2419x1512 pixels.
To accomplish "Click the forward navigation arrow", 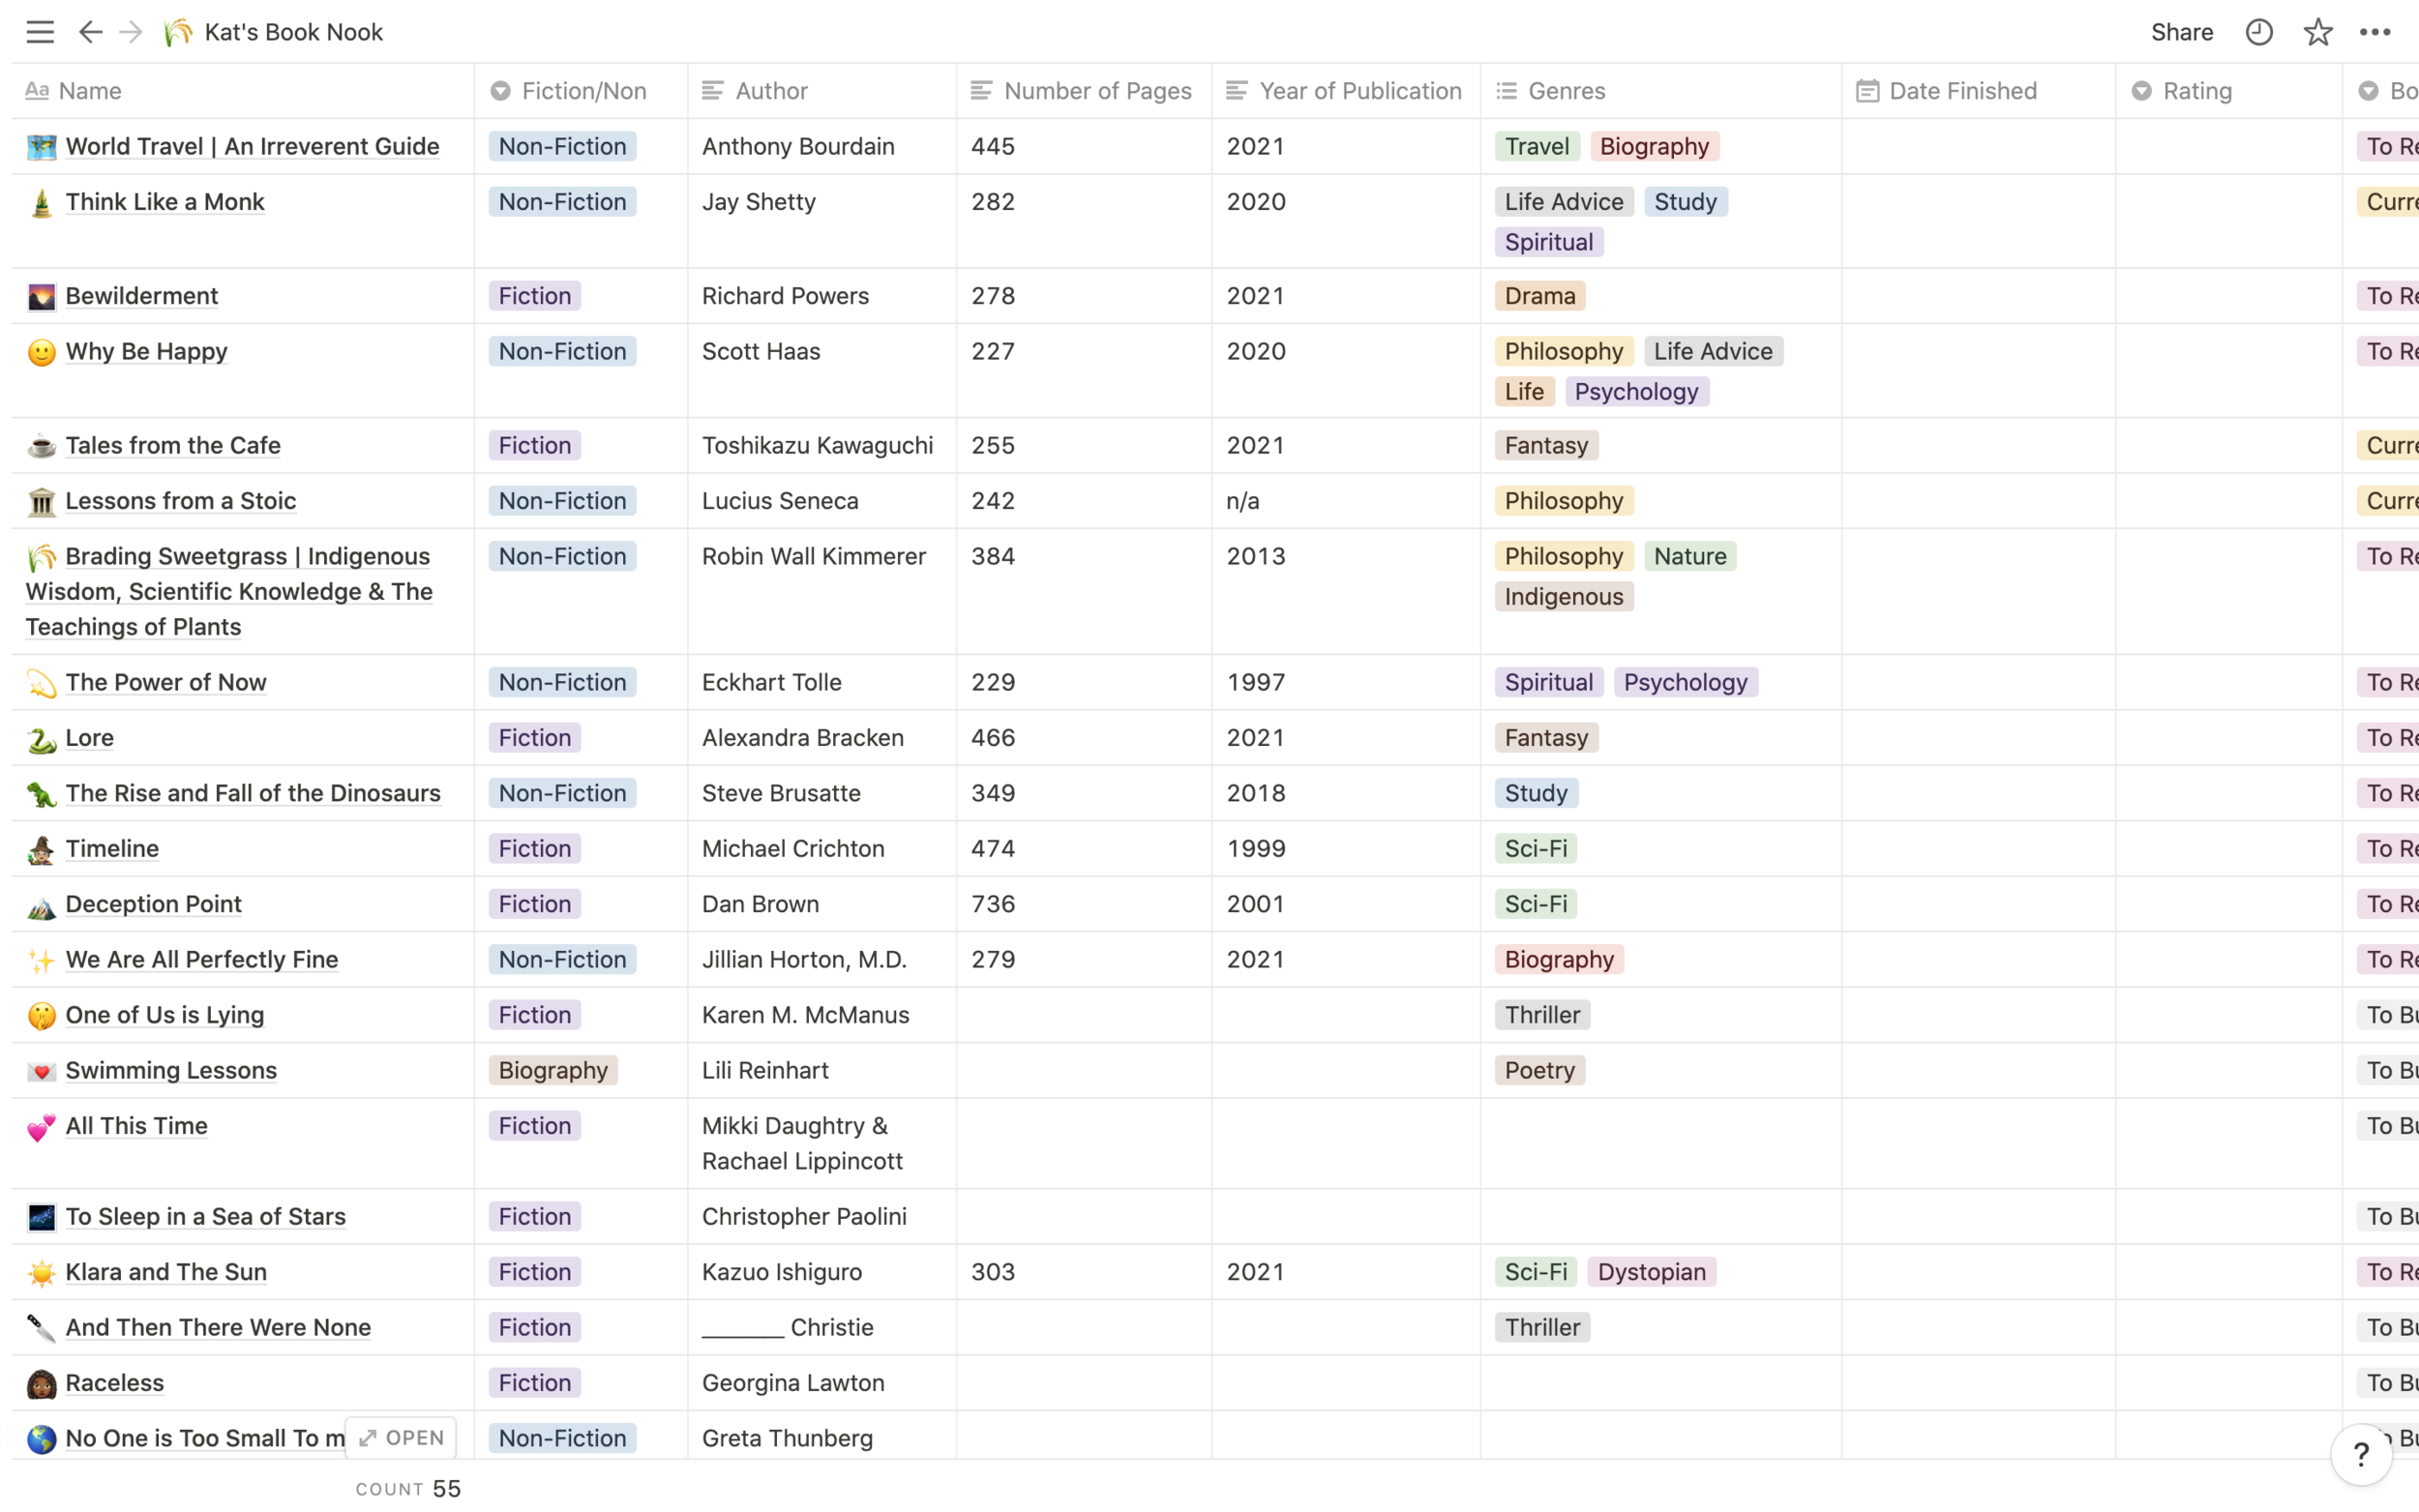I will pos(131,32).
